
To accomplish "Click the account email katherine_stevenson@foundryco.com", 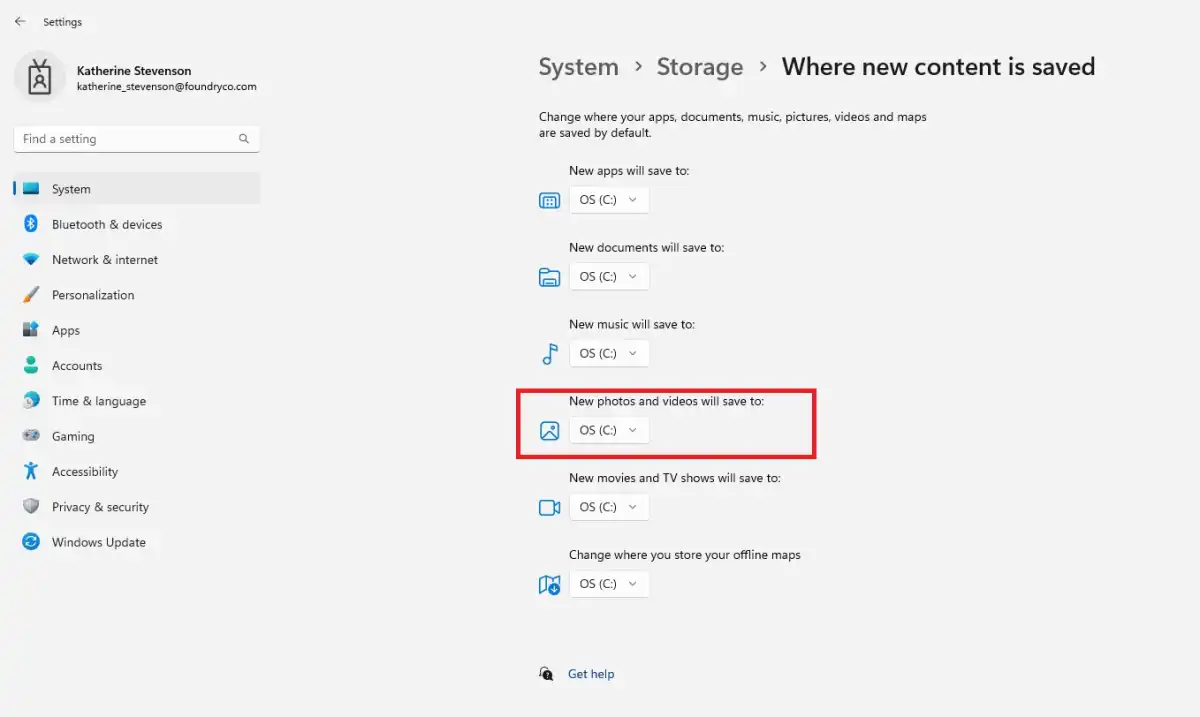I will click(x=167, y=87).
